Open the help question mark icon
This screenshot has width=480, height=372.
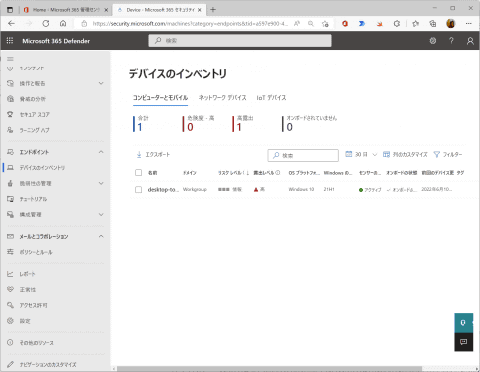(x=451, y=41)
